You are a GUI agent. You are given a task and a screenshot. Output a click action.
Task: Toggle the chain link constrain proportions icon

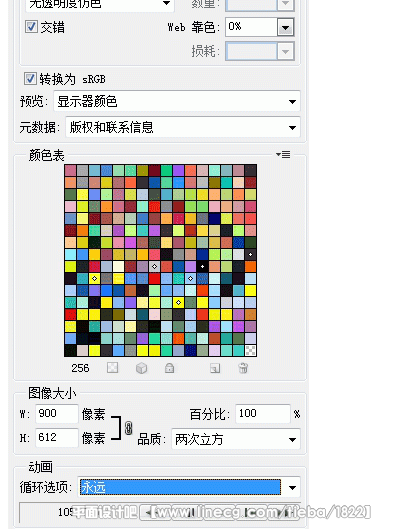(129, 428)
